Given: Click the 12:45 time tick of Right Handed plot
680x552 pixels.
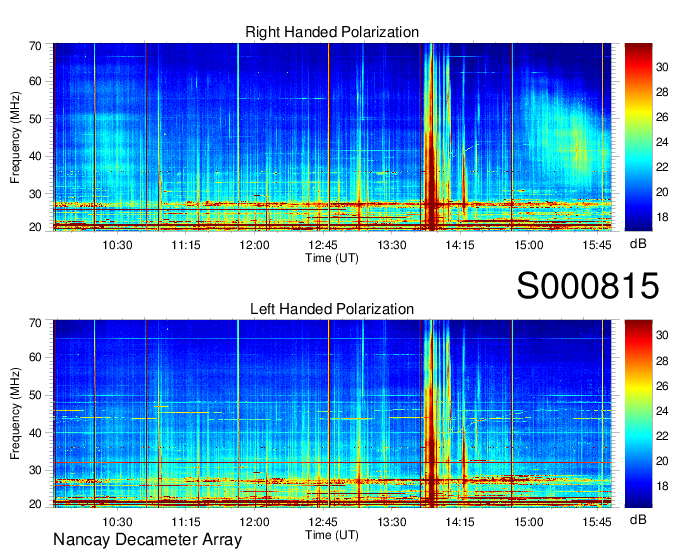Looking at the screenshot, I should (323, 245).
